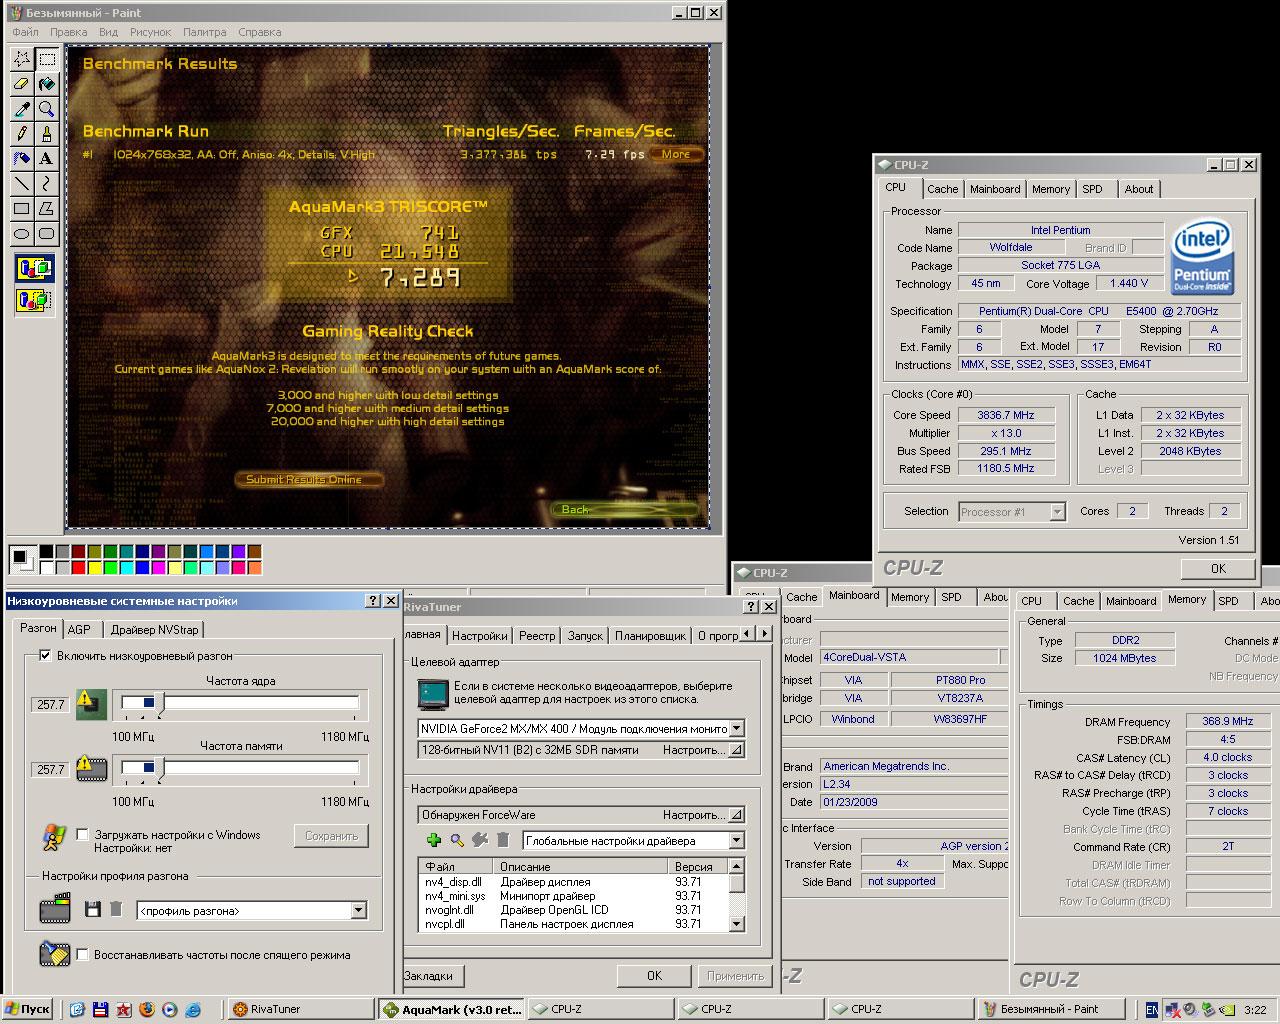Viewport: 1280px width, 1024px height.
Task: Click the green plus add-driver icon in RivaTuner
Action: (433, 841)
